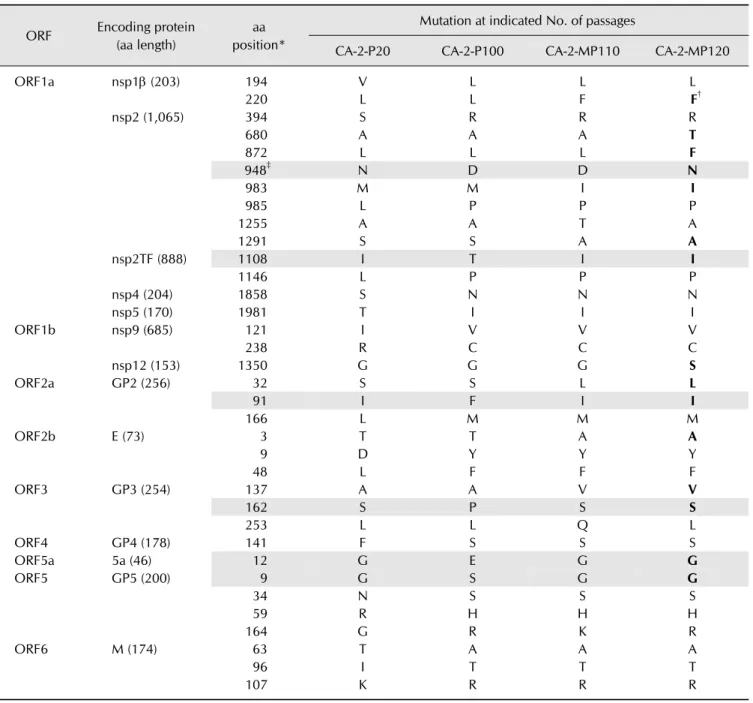Screen dimensions: 753x703
Task: Select the ORF5a row label
Action: [34, 560]
